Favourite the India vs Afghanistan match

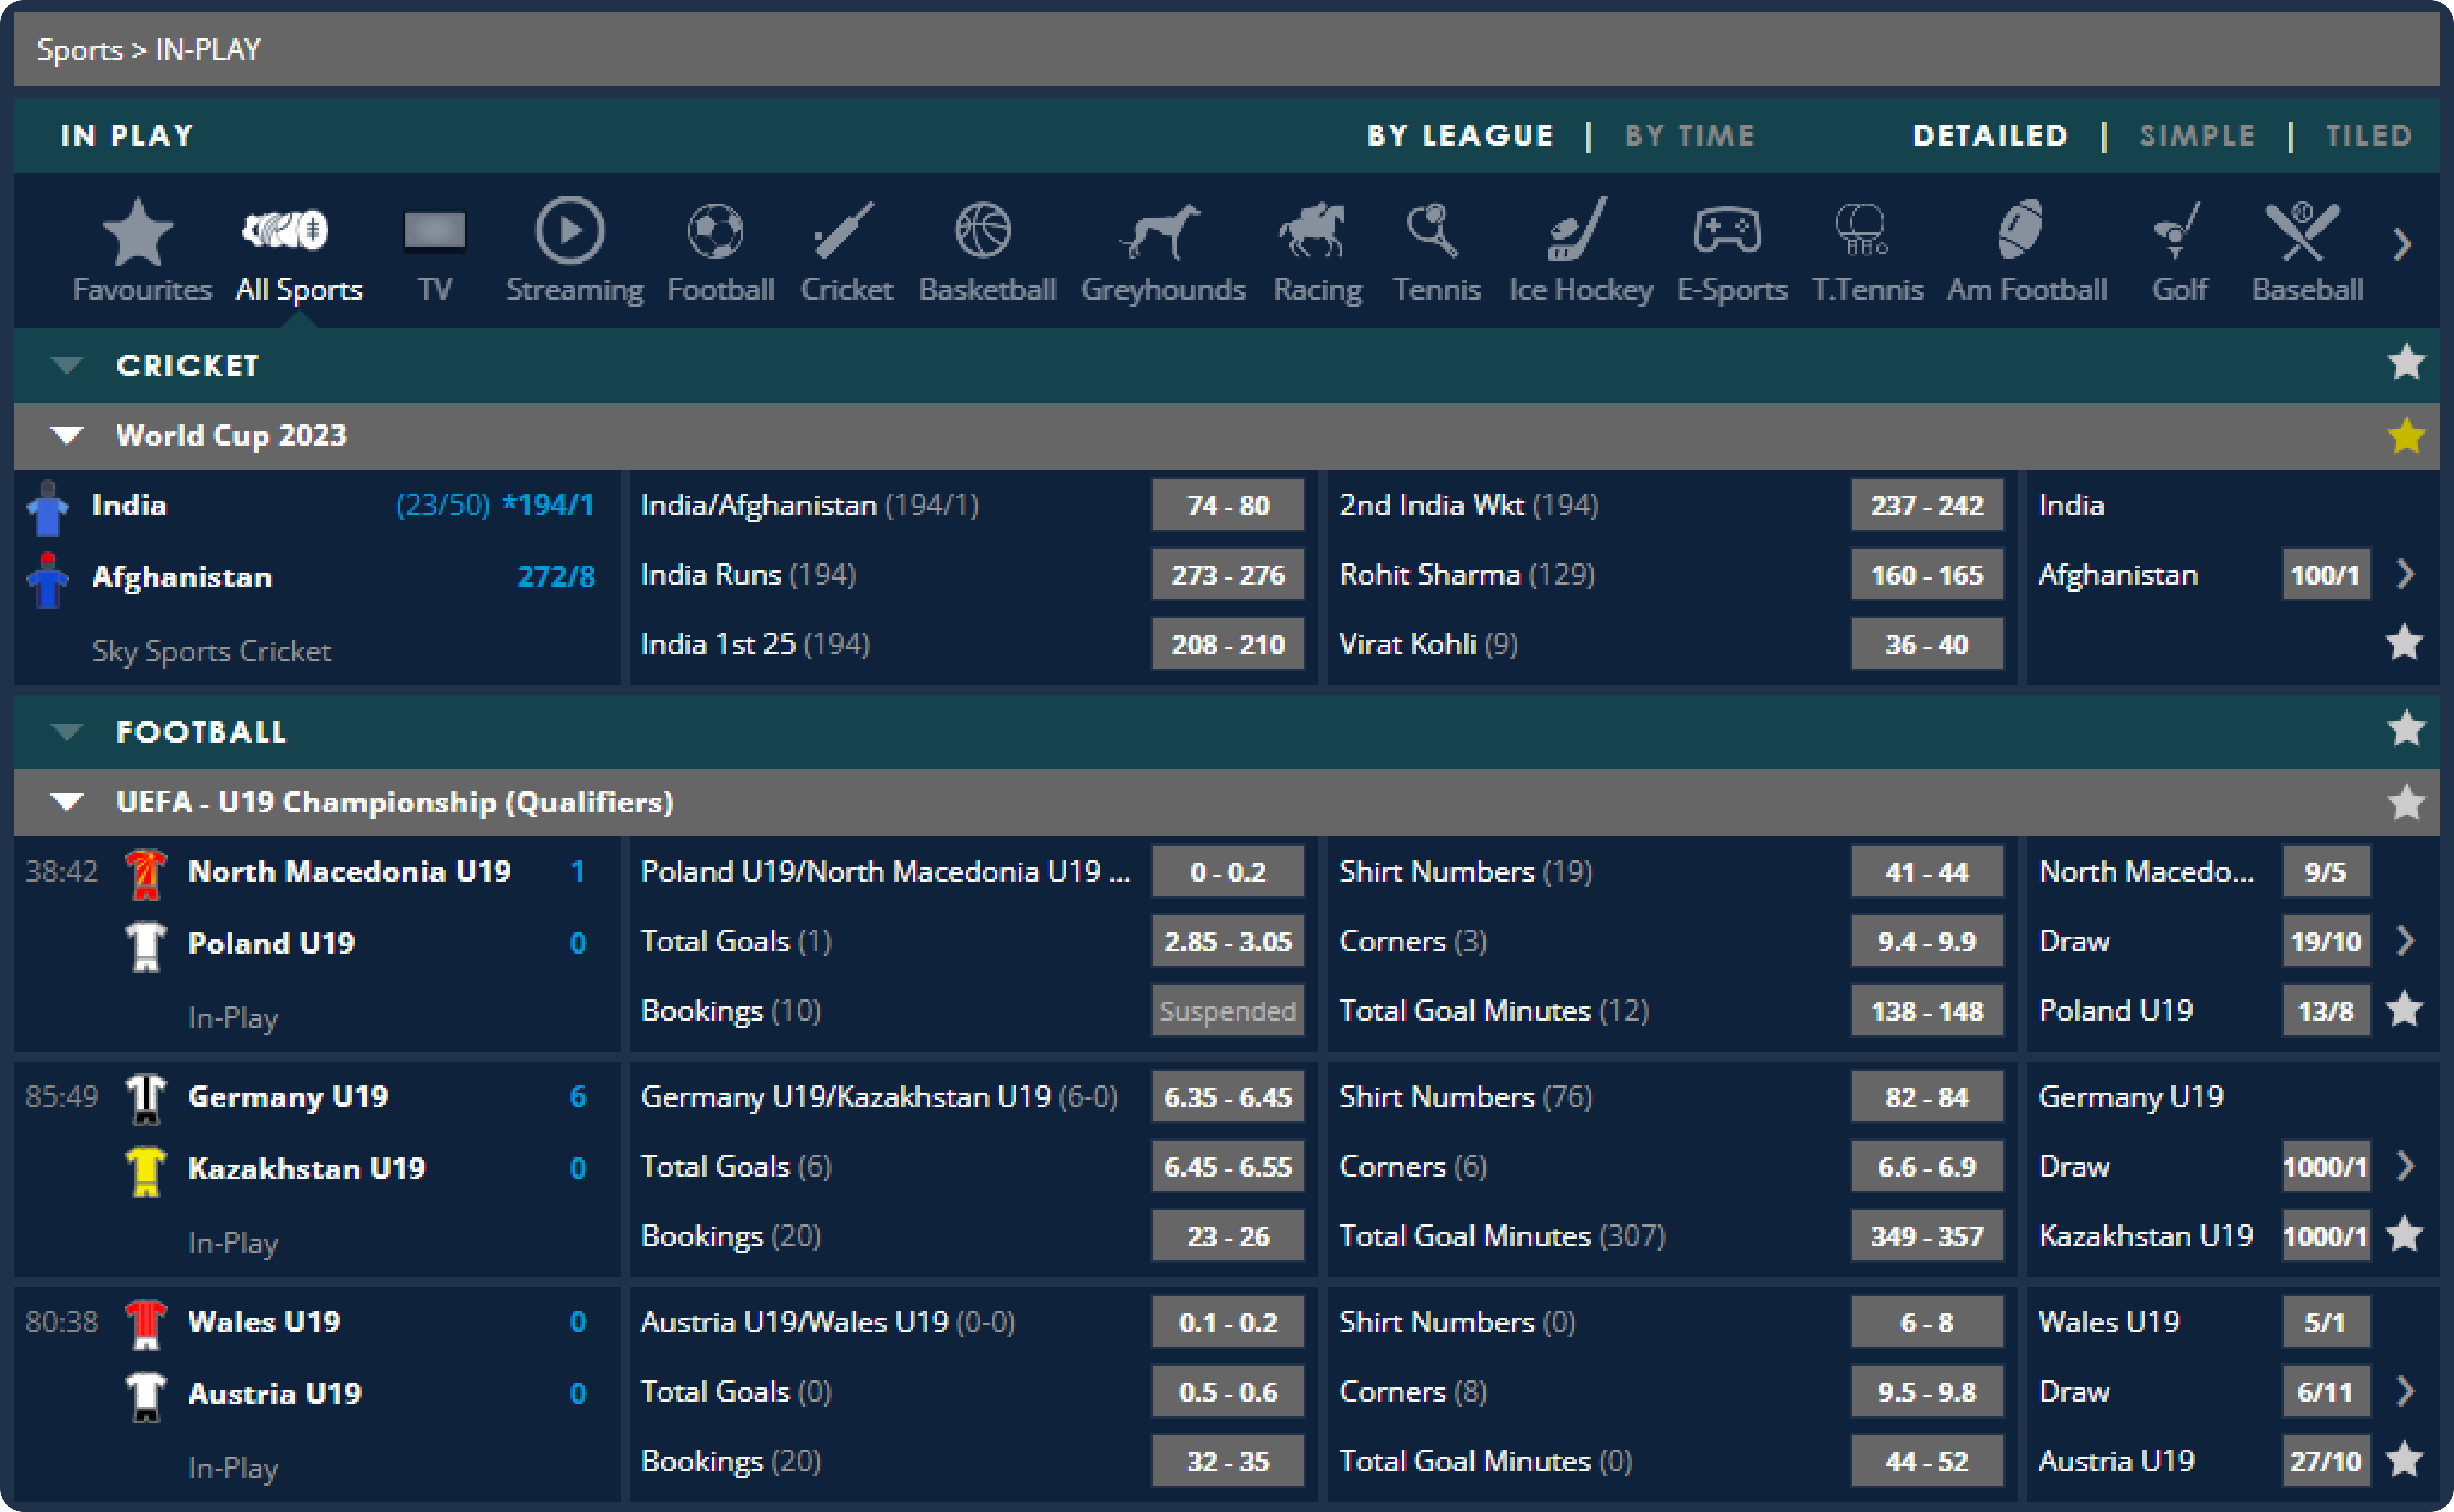coord(2404,643)
